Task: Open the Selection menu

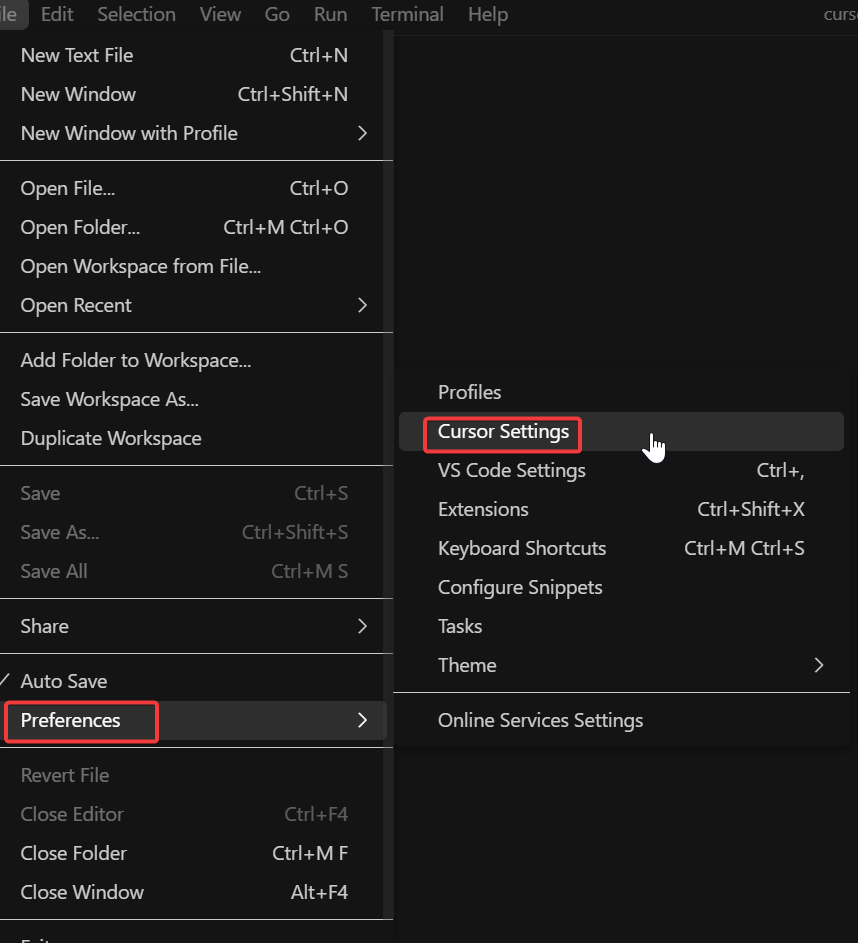Action: click(136, 14)
